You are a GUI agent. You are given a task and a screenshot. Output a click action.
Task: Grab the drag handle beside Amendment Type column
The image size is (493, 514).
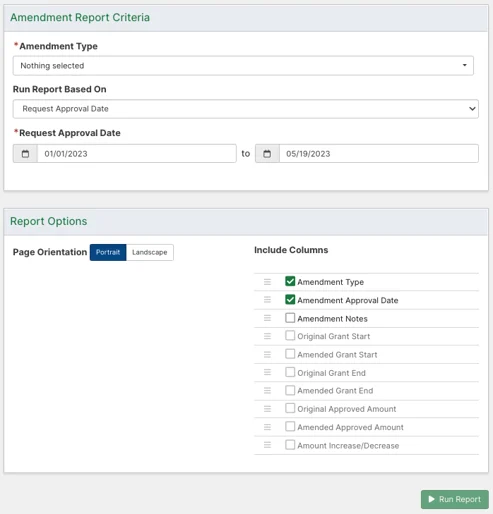click(x=267, y=282)
